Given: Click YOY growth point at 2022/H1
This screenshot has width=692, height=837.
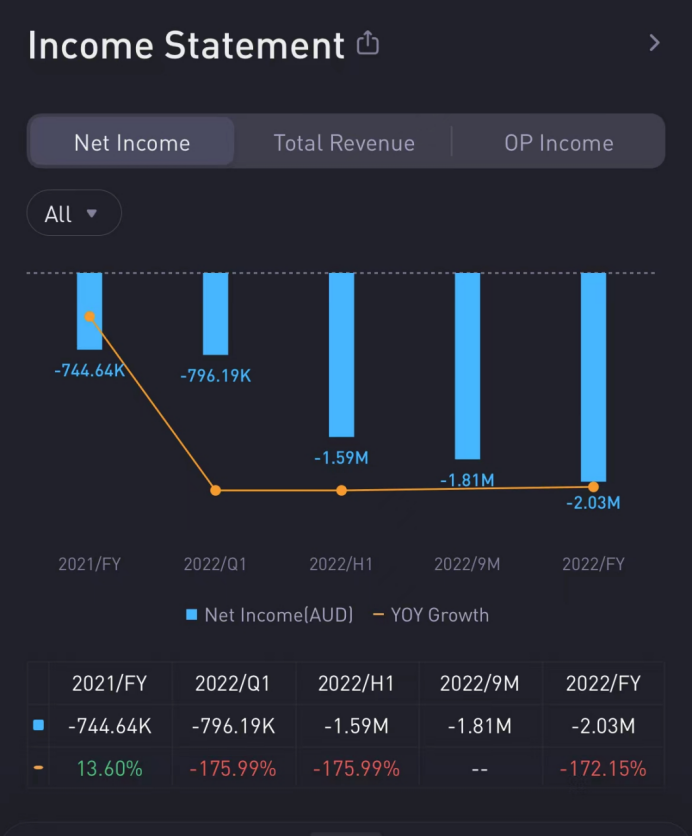Looking at the screenshot, I should (341, 490).
